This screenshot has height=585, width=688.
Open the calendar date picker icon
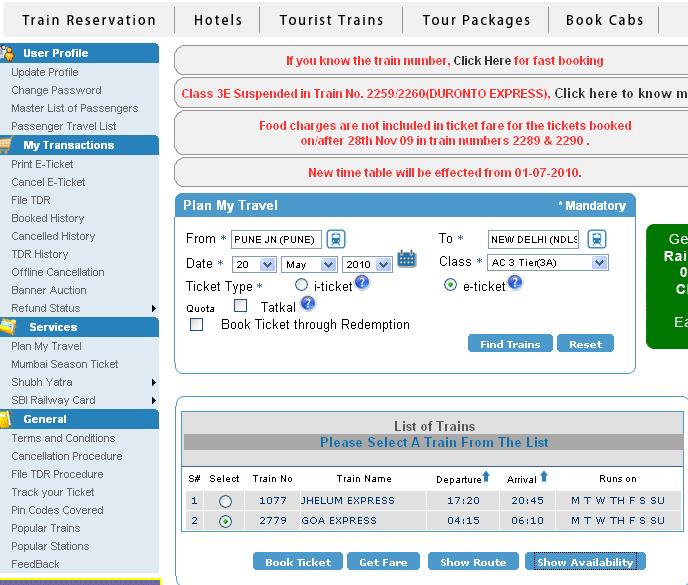pyautogui.click(x=406, y=258)
